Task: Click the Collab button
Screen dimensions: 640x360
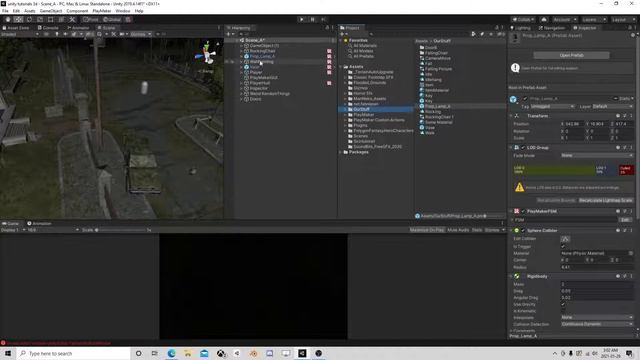Action: point(524,19)
